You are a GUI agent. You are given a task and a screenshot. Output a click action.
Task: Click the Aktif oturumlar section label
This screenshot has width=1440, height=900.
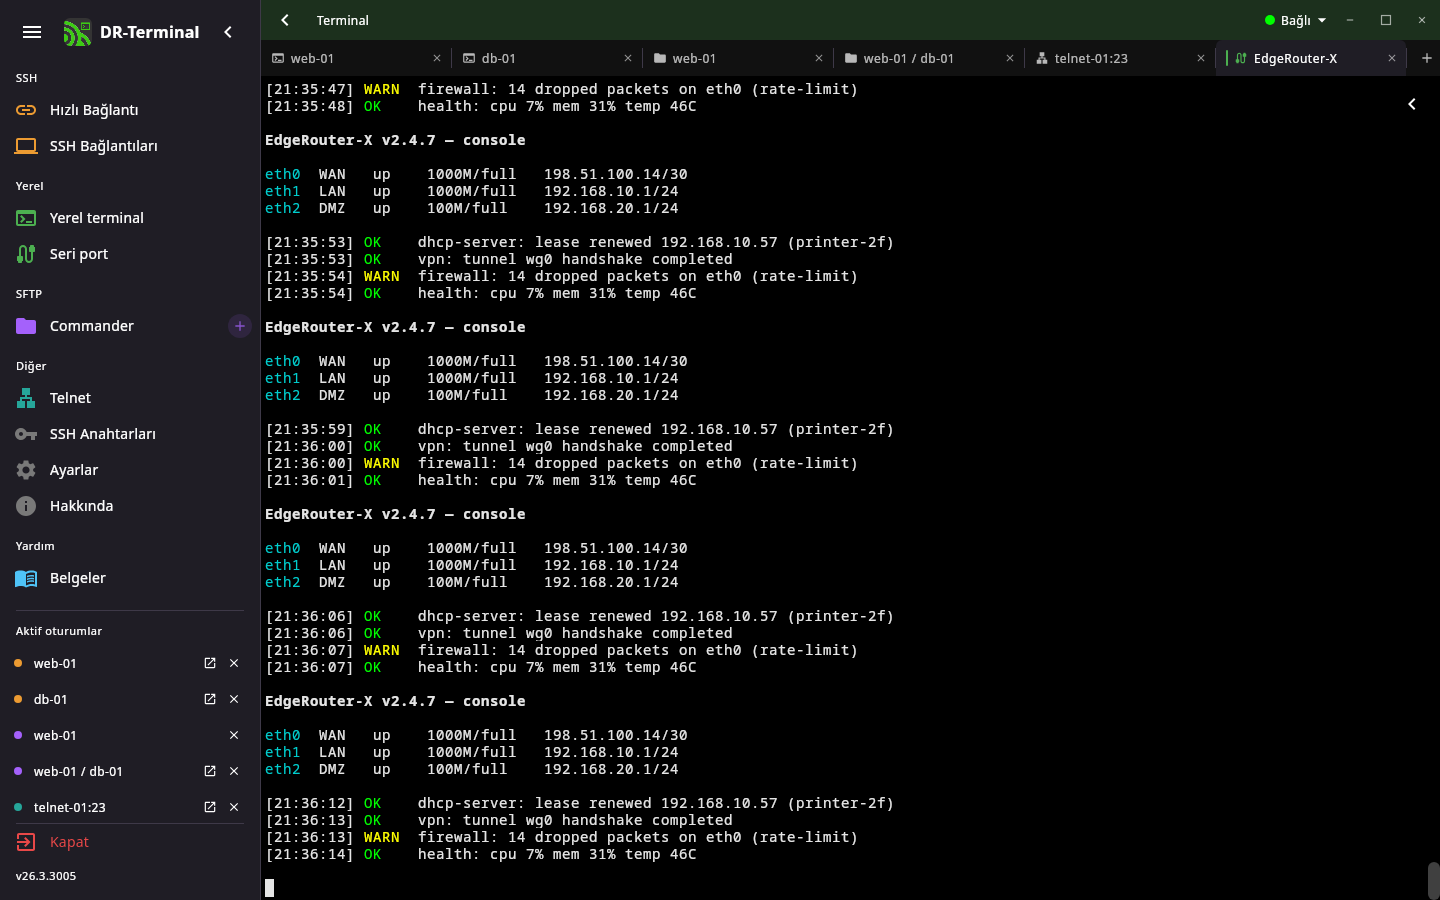pyautogui.click(x=59, y=631)
